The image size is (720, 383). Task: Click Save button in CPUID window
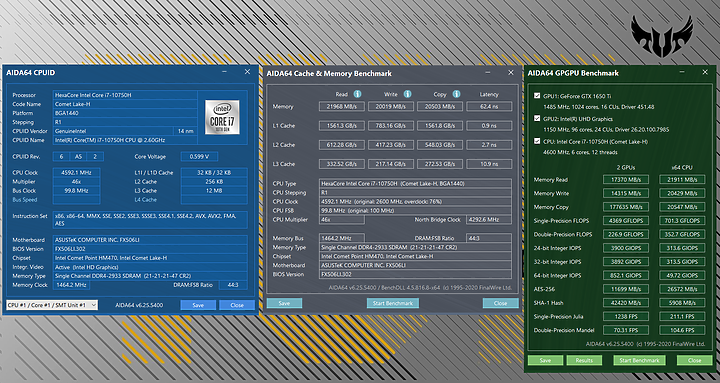[198, 305]
